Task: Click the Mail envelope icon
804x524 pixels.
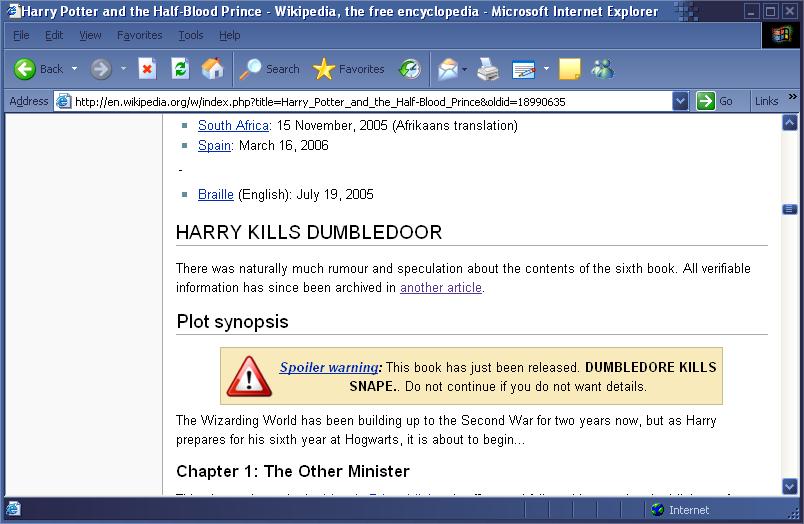Action: click(448, 69)
